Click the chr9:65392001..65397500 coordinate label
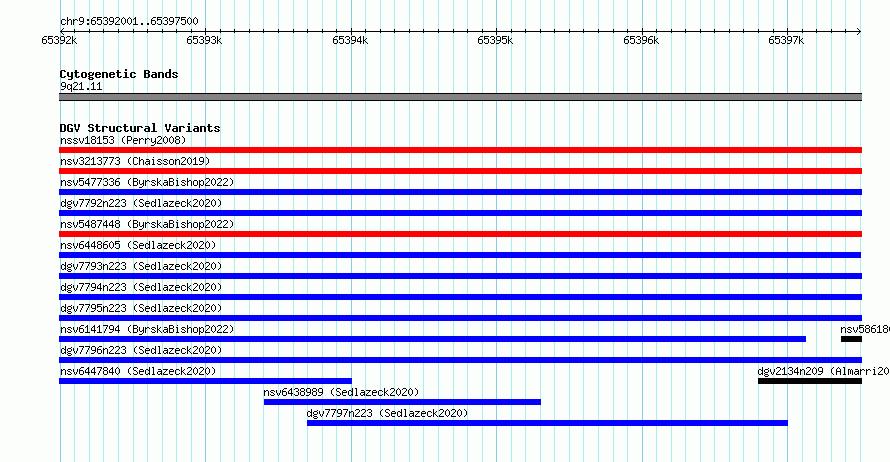The width and height of the screenshot is (890, 462). [129, 22]
